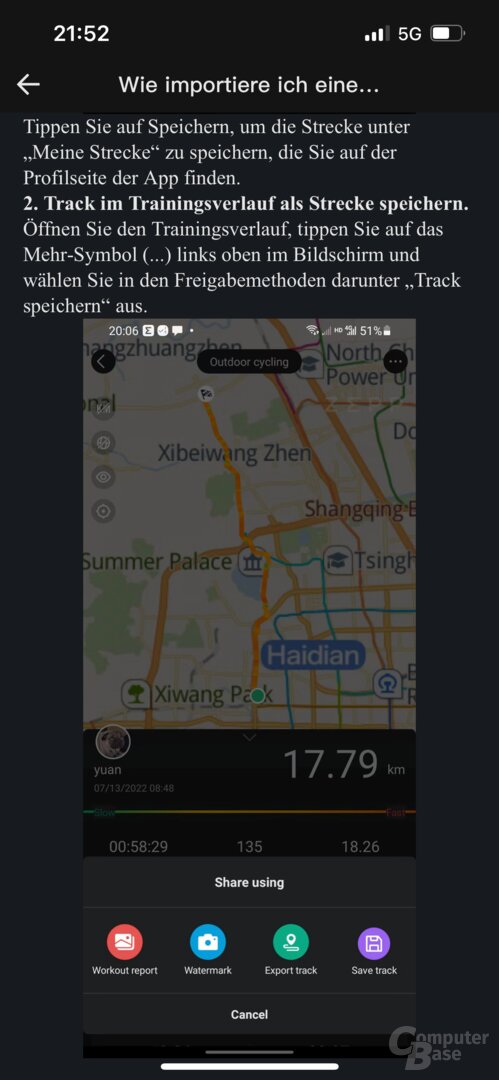The image size is (499, 1080).
Task: Toggle the eye visibility icon on map
Action: click(103, 477)
